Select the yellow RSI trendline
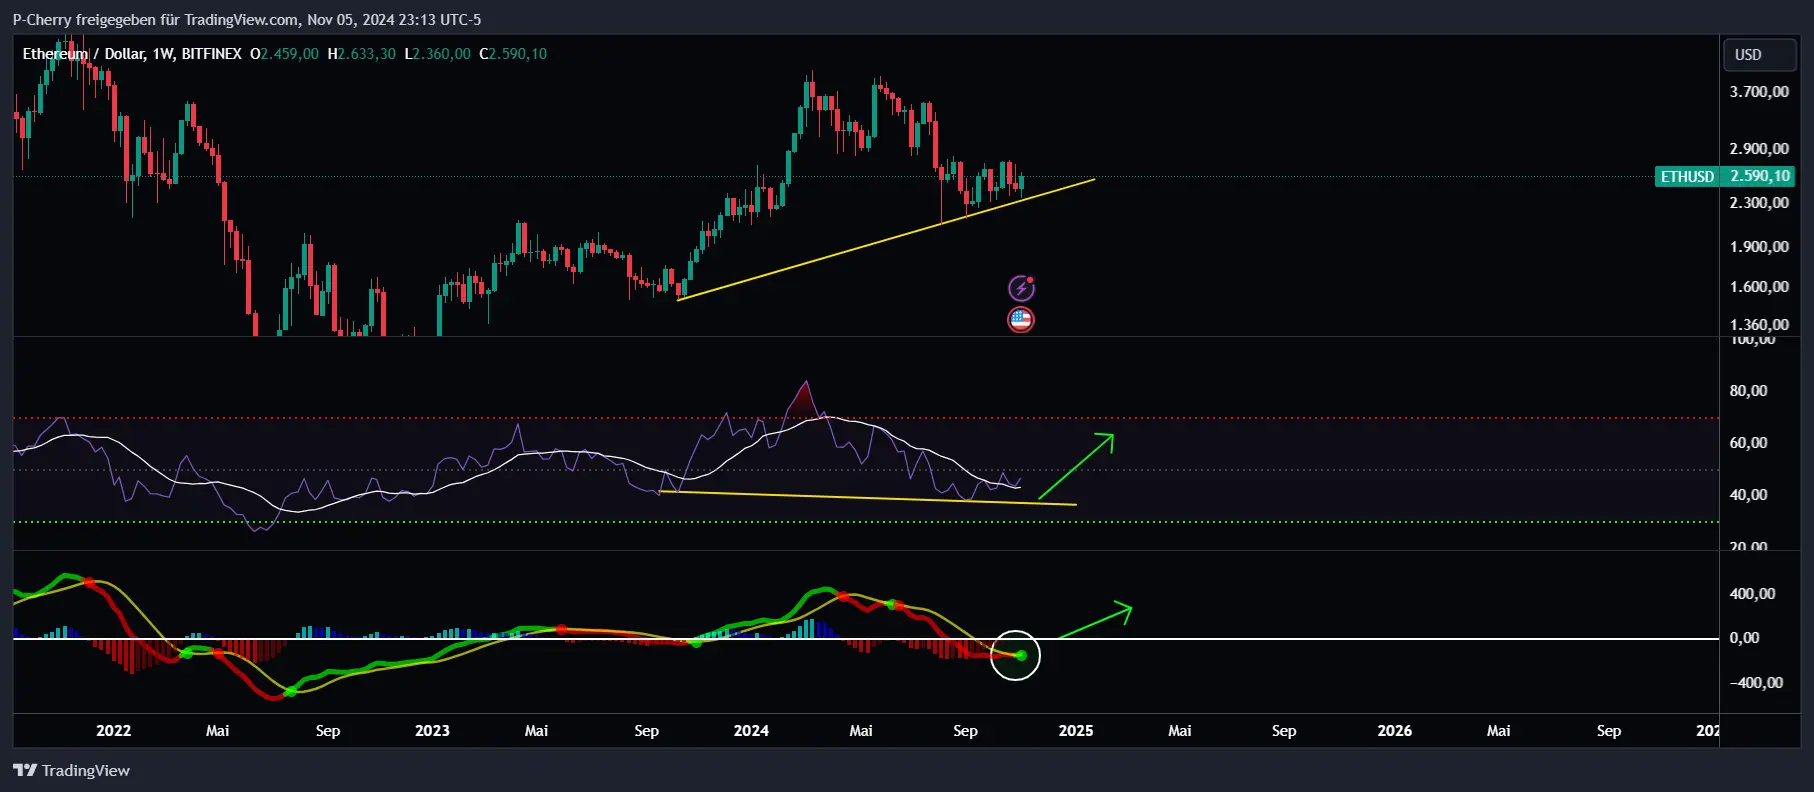This screenshot has width=1814, height=792. [868, 498]
